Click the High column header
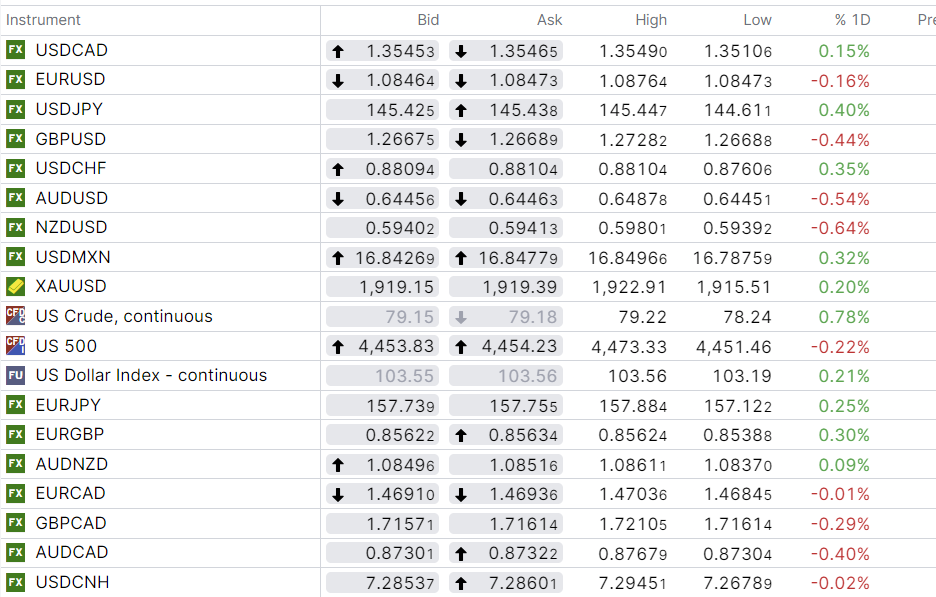This screenshot has height=597, width=936. pyautogui.click(x=651, y=20)
